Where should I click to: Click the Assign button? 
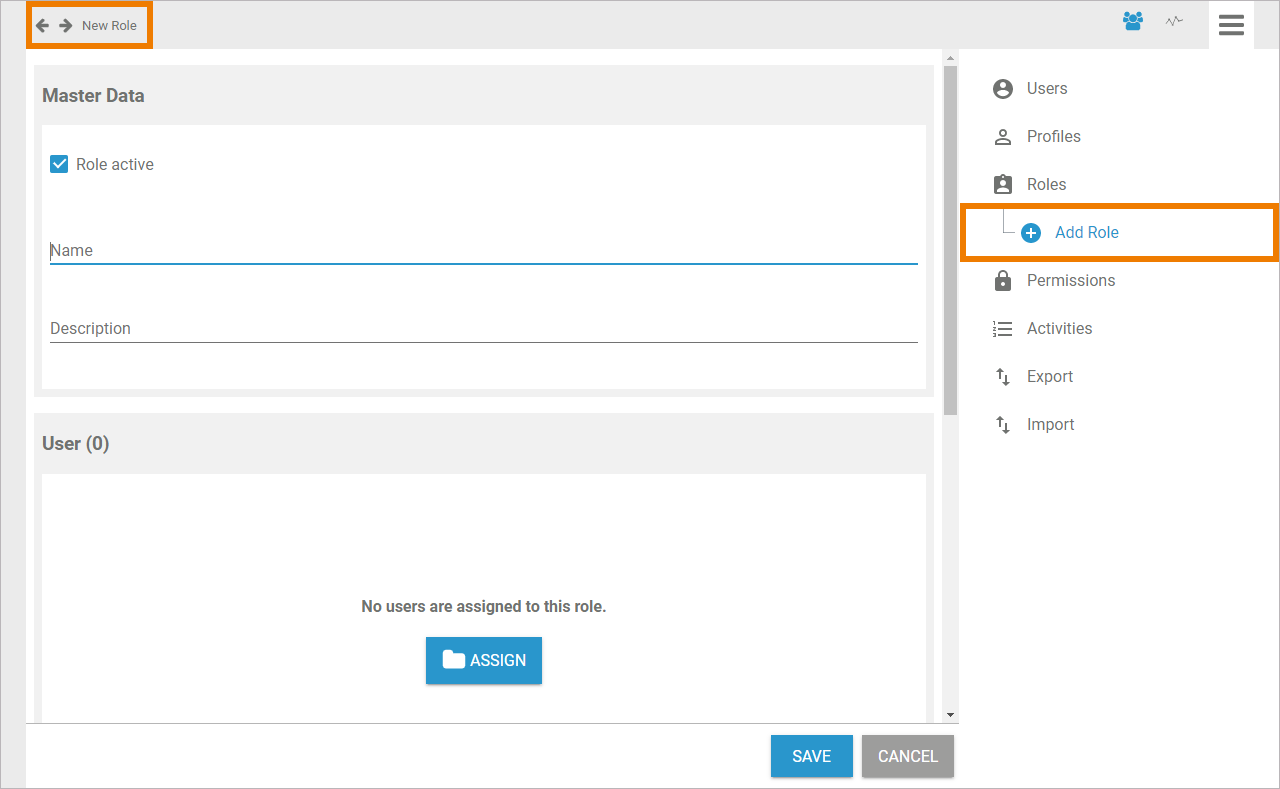coord(484,660)
